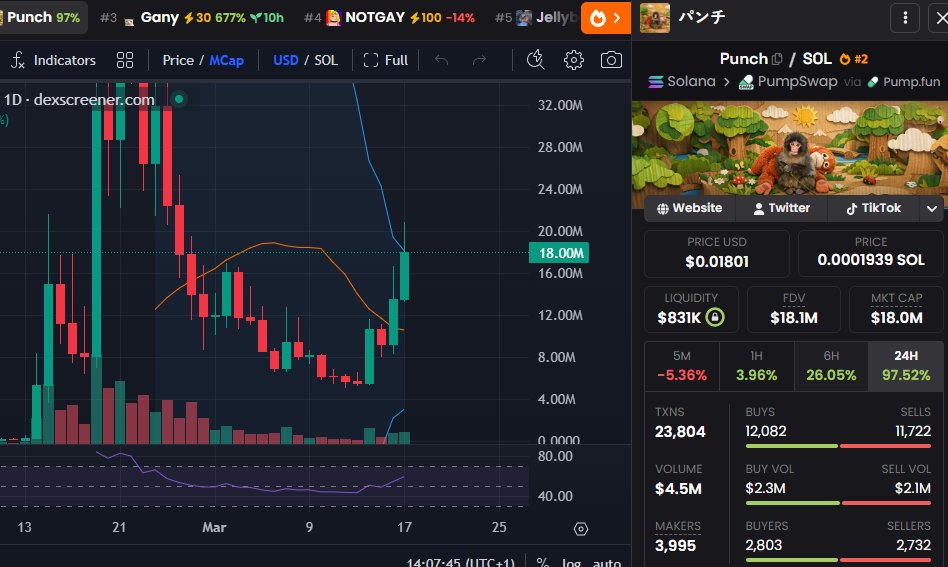Viewport: 948px width, 567px height.
Task: Redo the last chart action
Action: (479, 60)
